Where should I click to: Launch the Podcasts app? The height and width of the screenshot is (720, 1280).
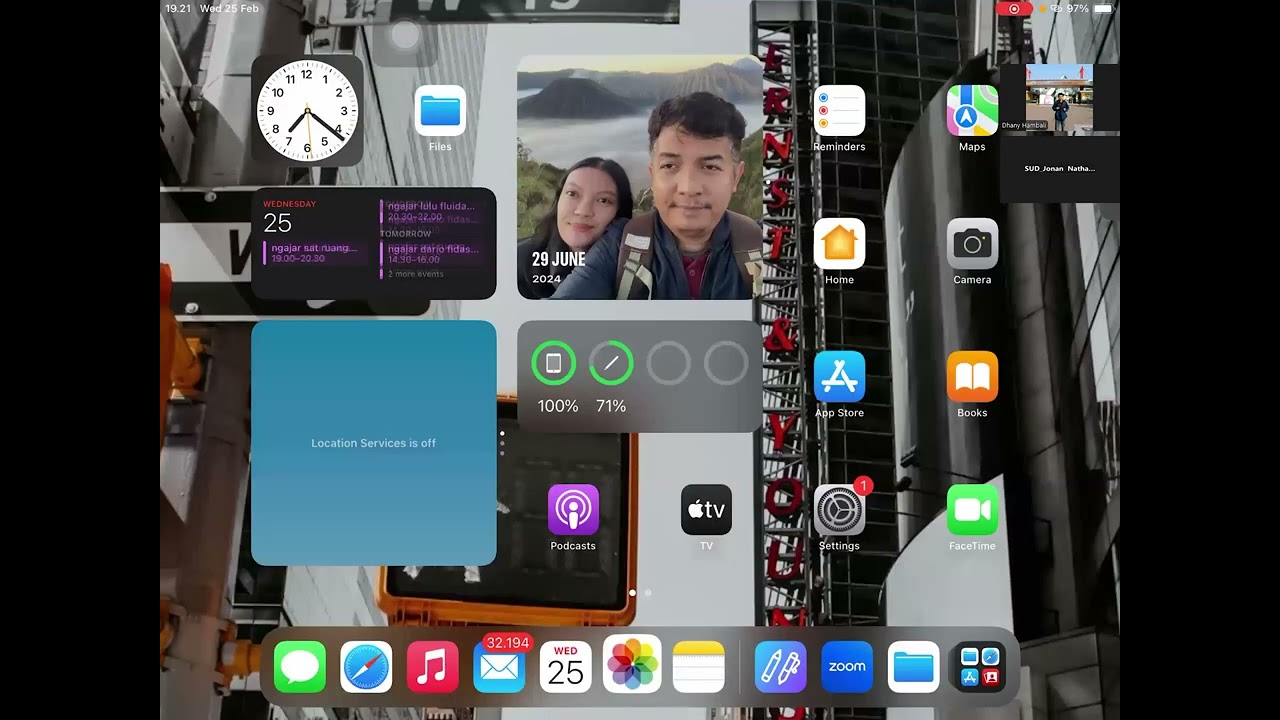pos(573,509)
